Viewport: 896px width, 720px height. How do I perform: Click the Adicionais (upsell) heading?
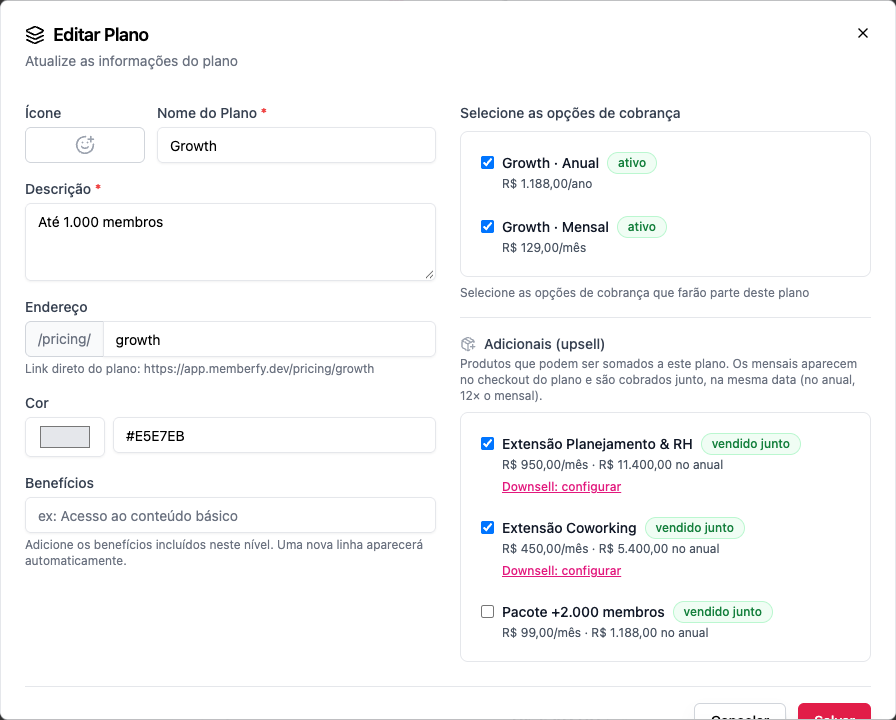(544, 344)
